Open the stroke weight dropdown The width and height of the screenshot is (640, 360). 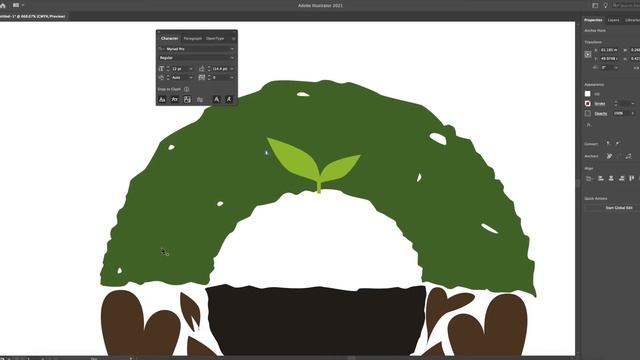point(633,104)
